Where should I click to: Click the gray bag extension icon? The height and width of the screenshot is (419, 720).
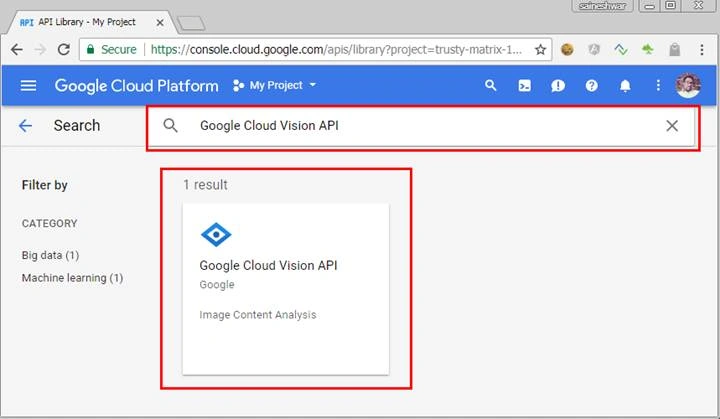pos(675,49)
